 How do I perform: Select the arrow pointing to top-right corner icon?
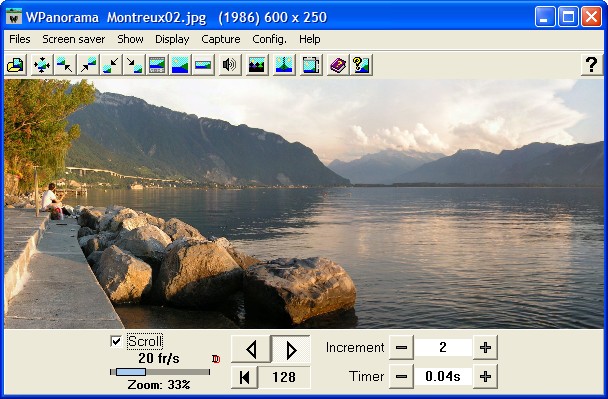[x=88, y=65]
